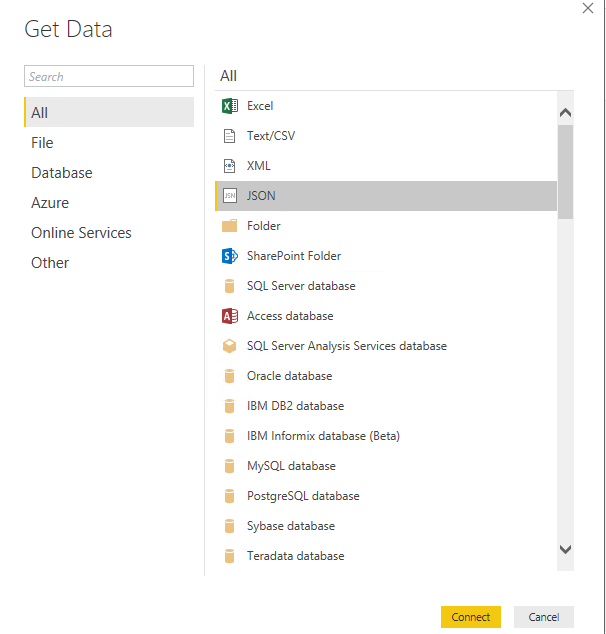The width and height of the screenshot is (606, 634).
Task: Click the red Access database icon
Action: click(x=229, y=316)
